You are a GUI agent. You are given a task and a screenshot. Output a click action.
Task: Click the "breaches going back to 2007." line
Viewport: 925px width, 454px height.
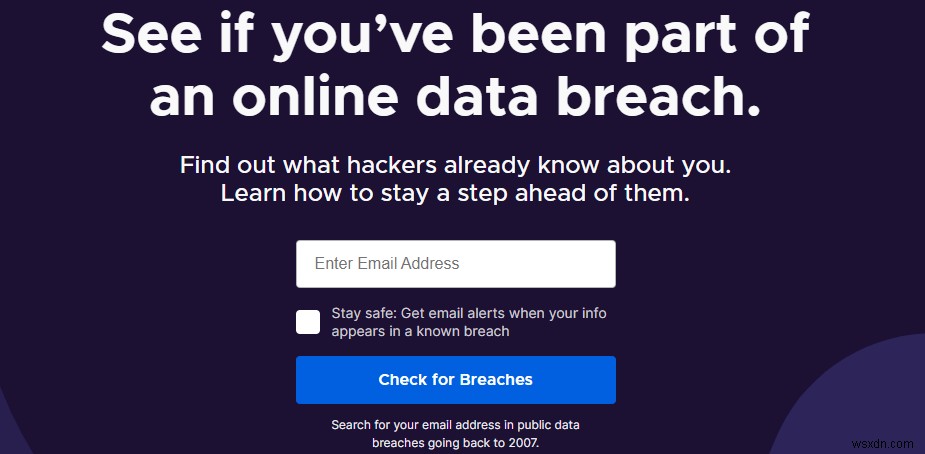tap(455, 443)
